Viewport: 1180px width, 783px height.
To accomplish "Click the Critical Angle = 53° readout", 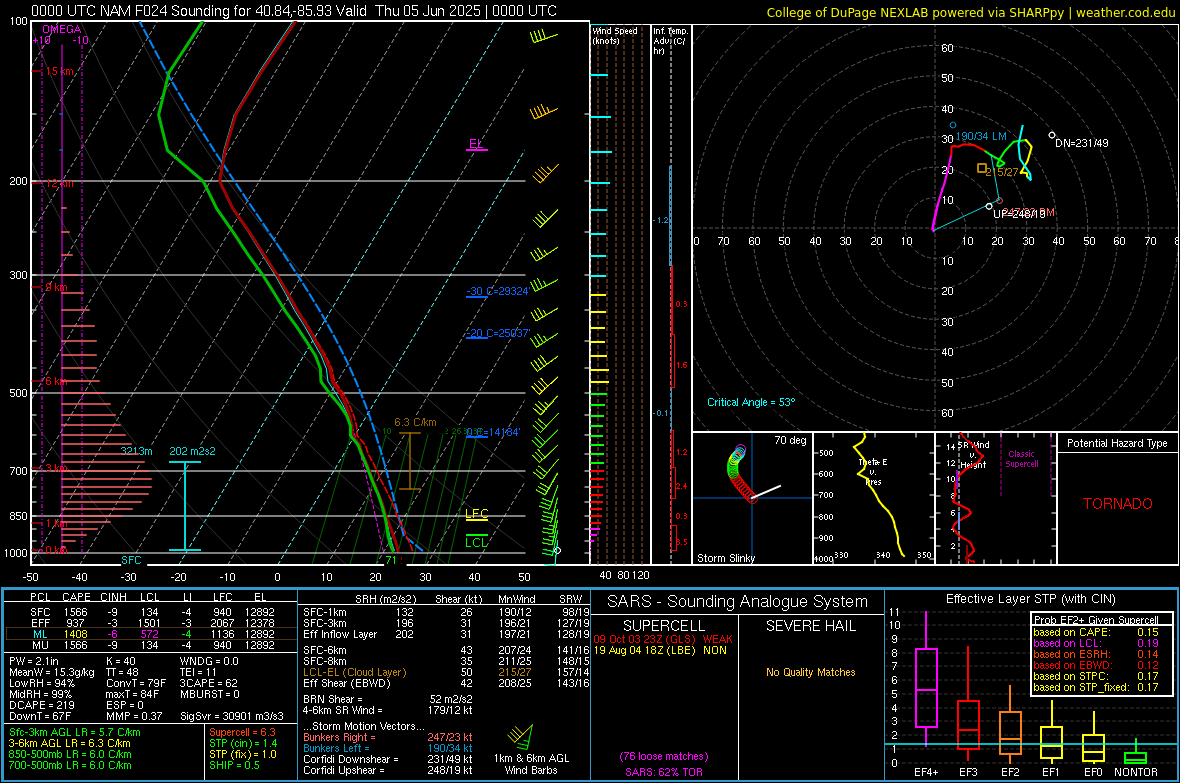I will tap(750, 402).
